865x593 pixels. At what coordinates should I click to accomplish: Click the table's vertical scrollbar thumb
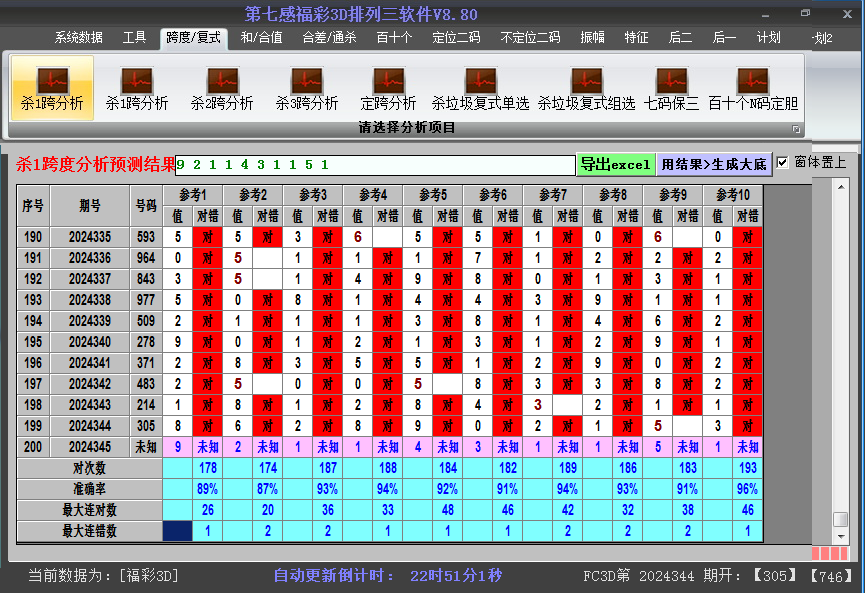[x=841, y=520]
